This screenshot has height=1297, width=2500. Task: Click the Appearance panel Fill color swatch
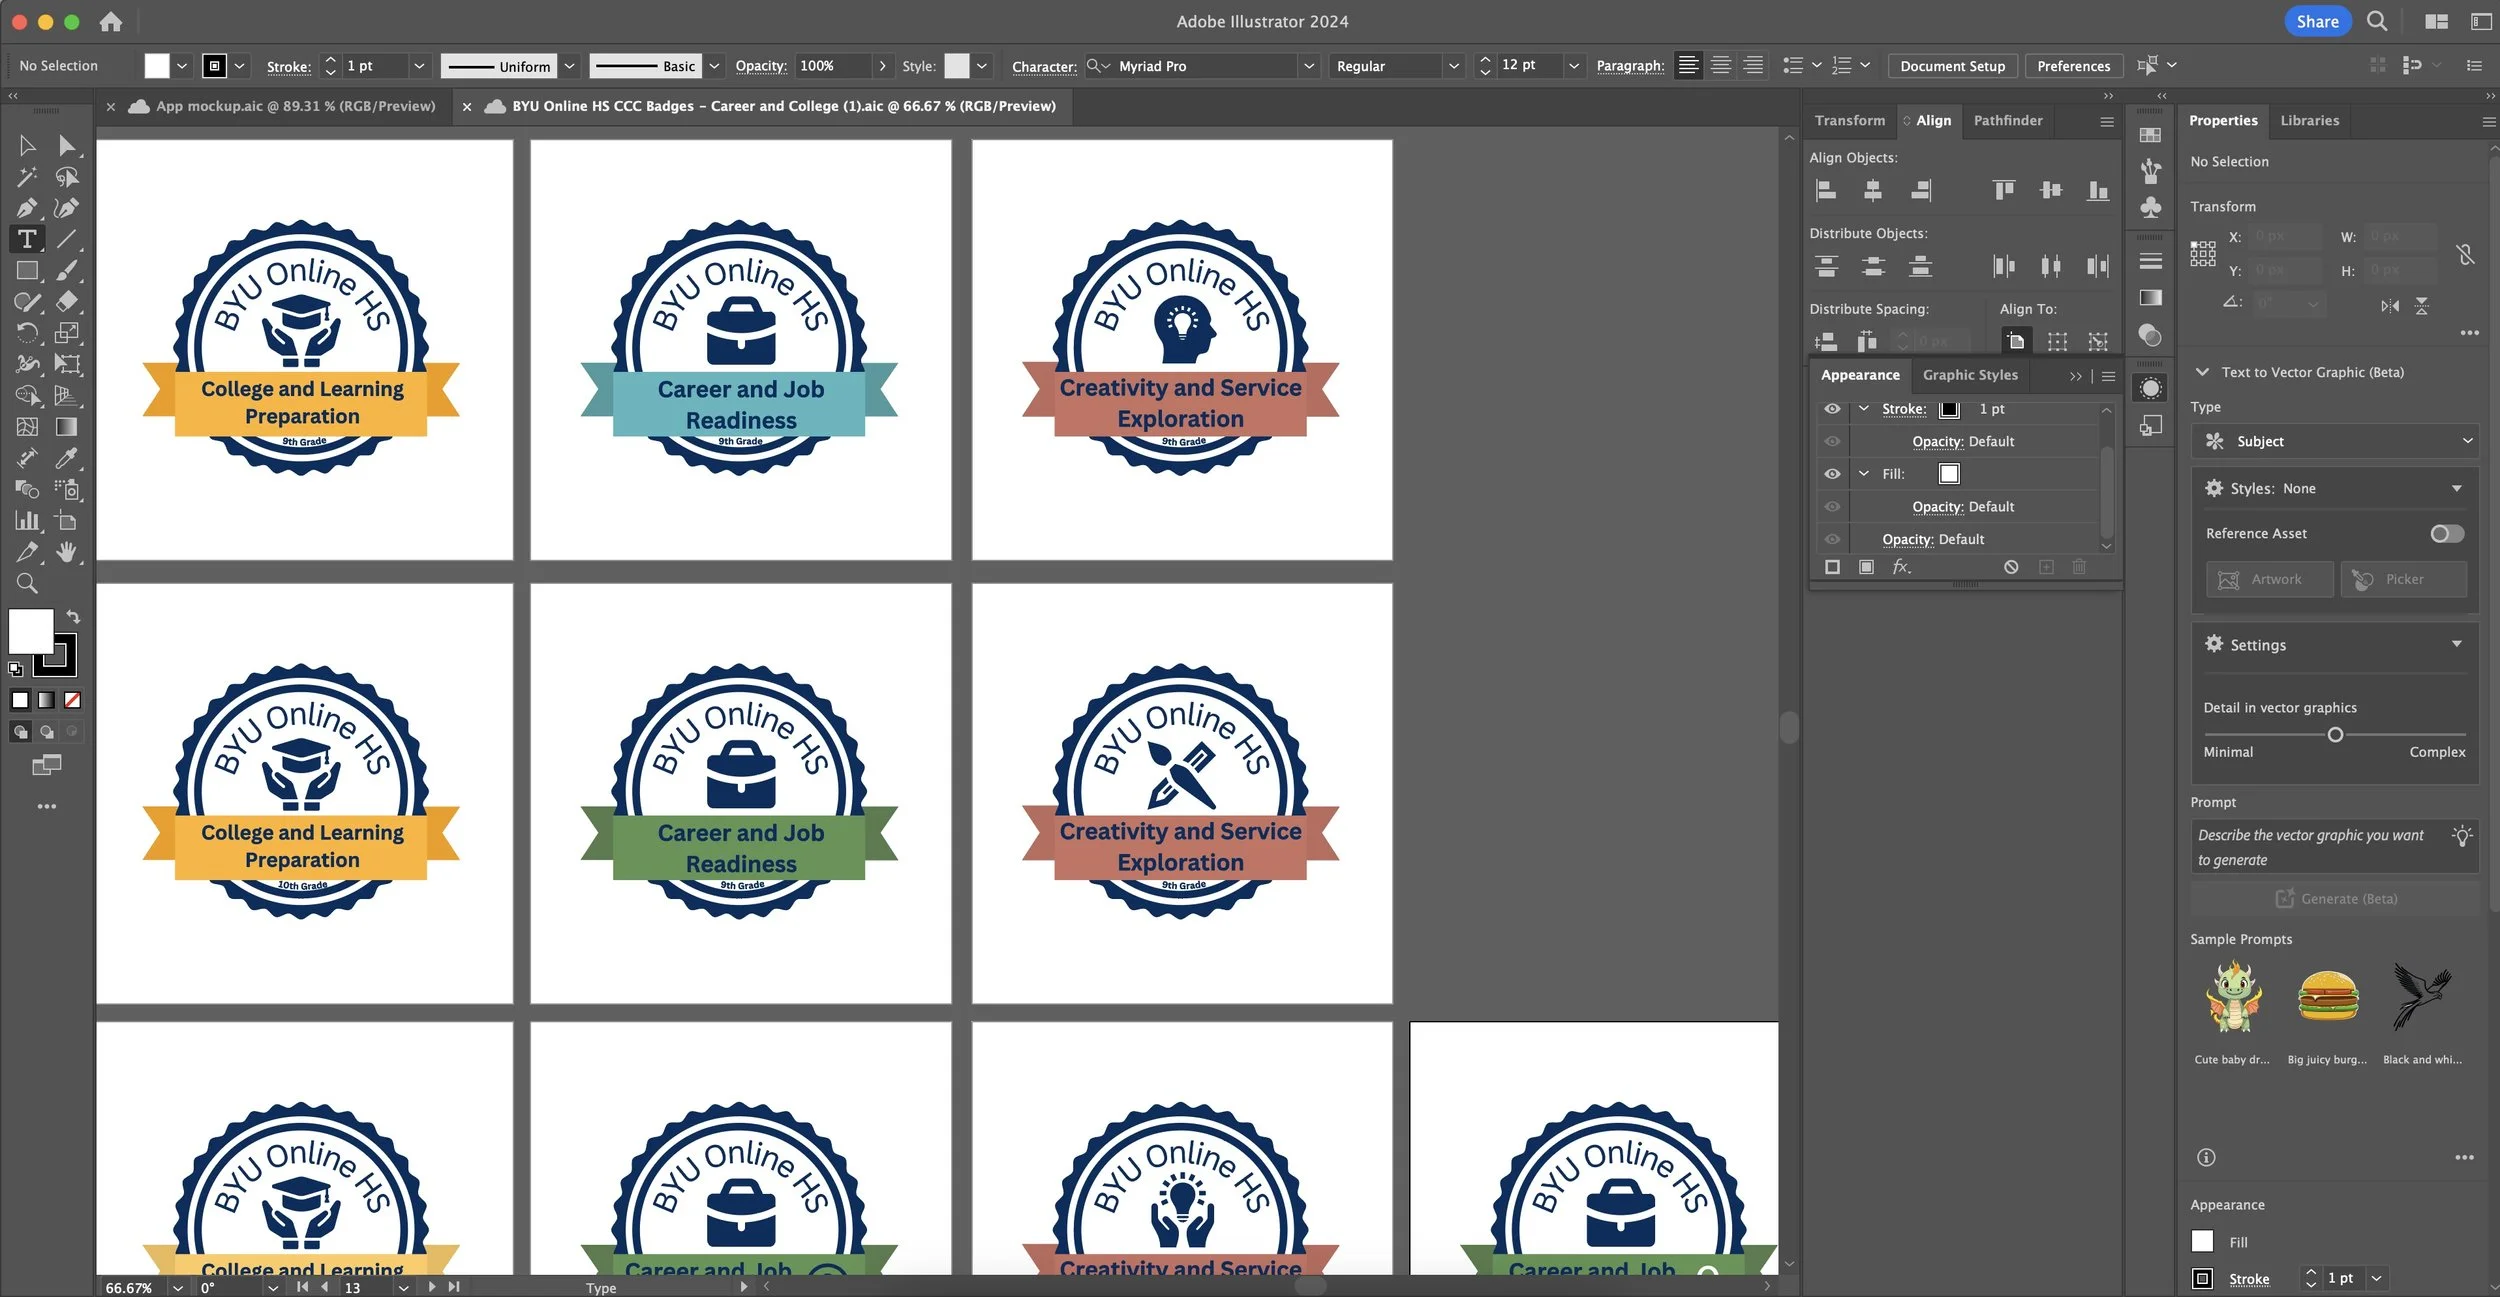click(x=1949, y=474)
